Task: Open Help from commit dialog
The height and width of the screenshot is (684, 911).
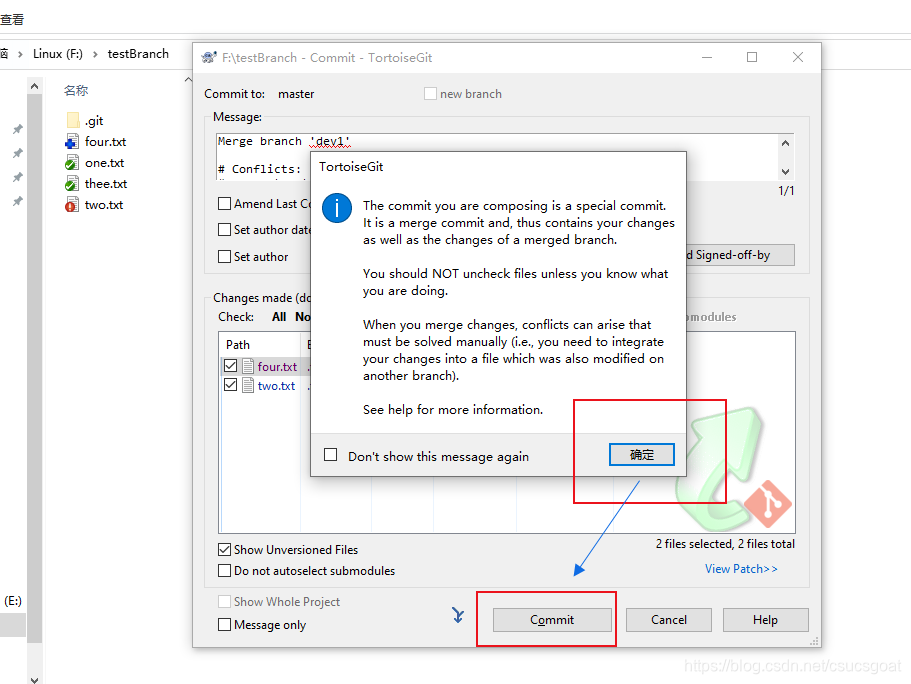Action: point(765,620)
